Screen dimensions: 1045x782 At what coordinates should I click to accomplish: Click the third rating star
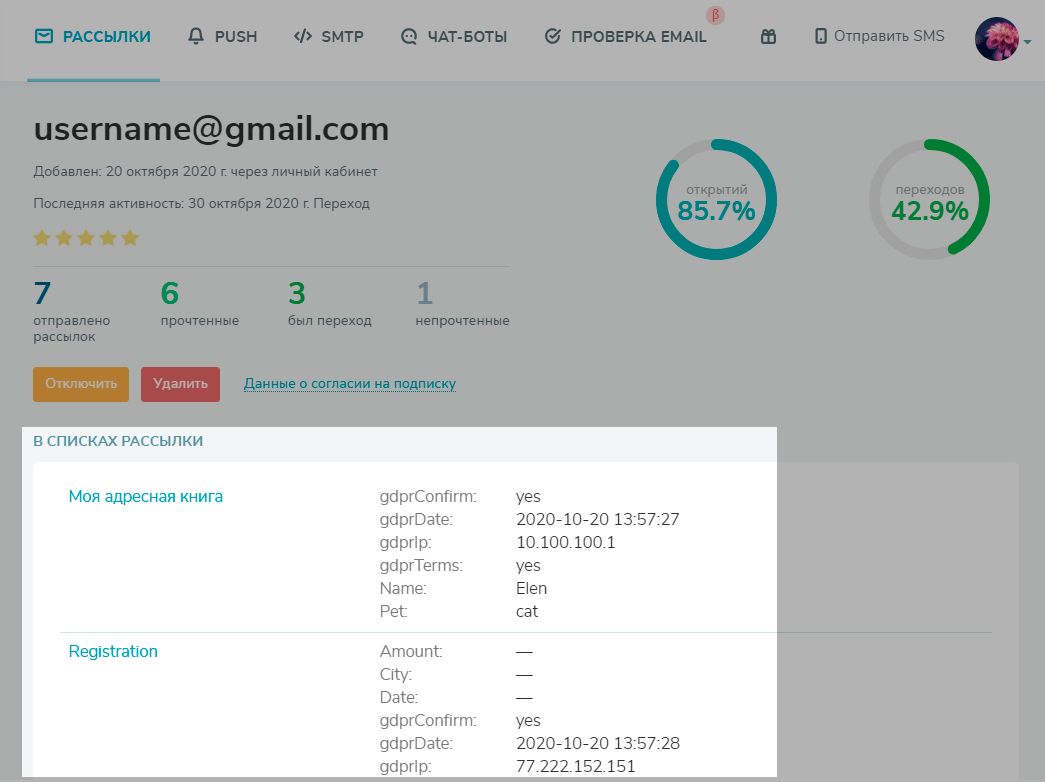click(86, 237)
